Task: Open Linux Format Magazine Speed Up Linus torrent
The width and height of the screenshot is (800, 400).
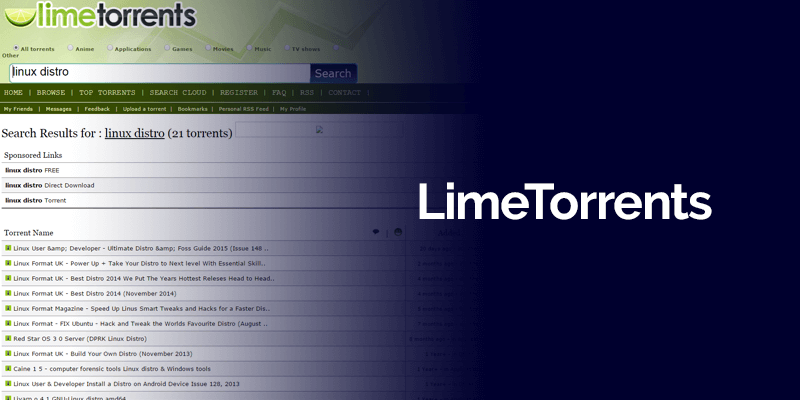Action: 142,309
